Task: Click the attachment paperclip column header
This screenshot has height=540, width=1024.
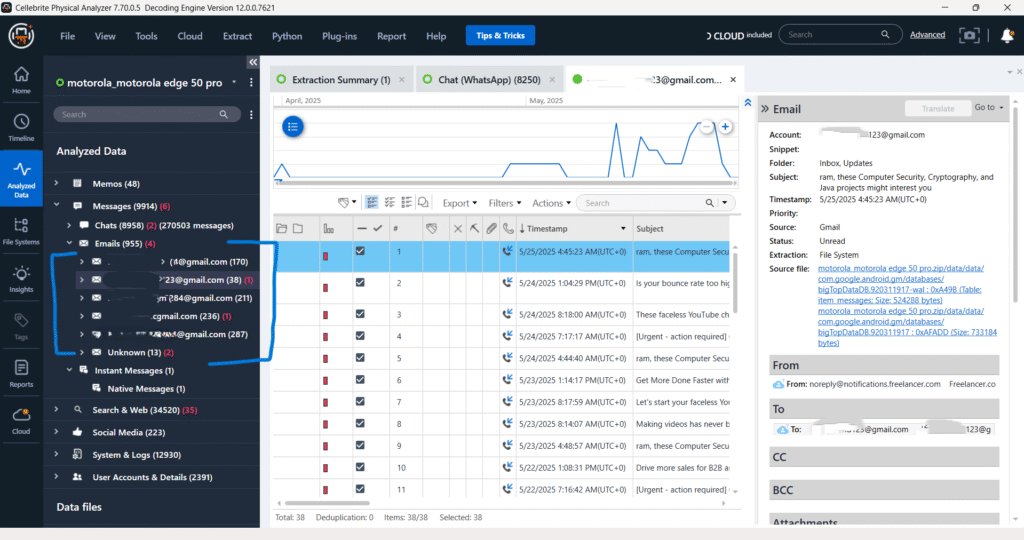Action: (491, 229)
